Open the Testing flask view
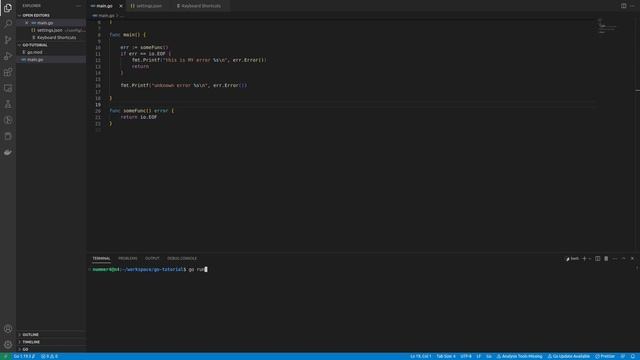 coord(8,104)
